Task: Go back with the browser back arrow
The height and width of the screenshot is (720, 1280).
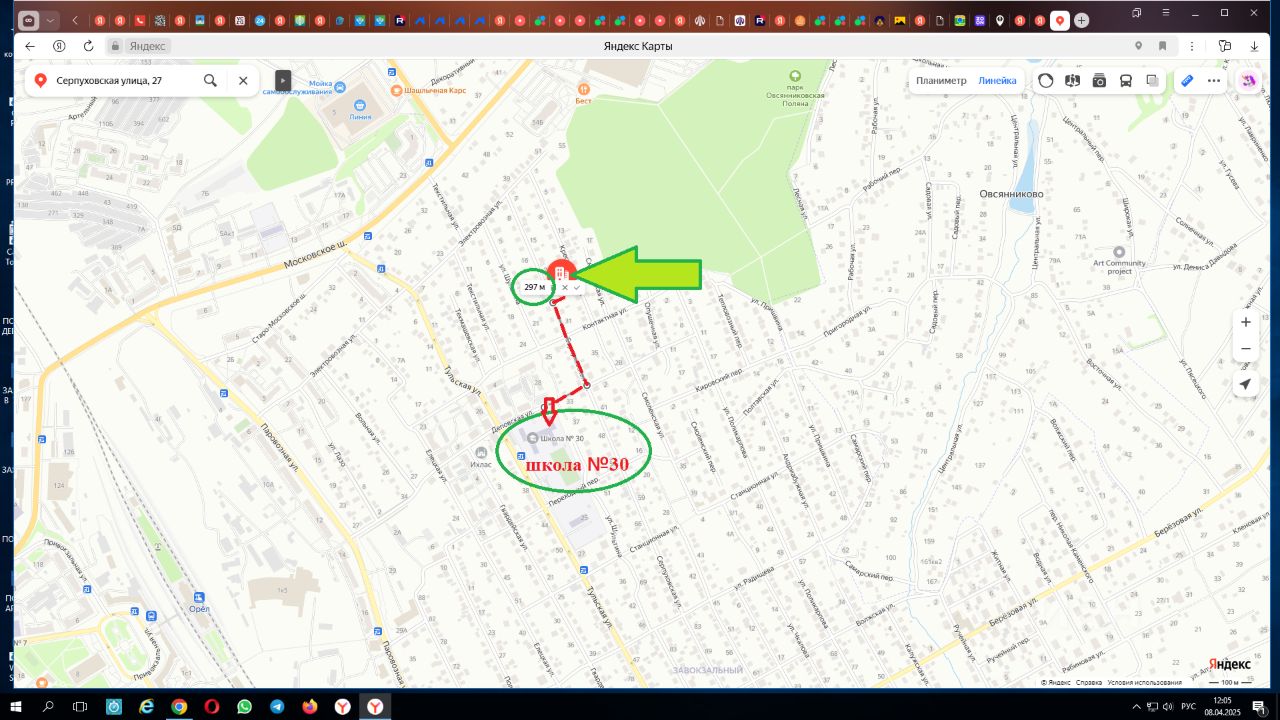Action: [x=30, y=46]
